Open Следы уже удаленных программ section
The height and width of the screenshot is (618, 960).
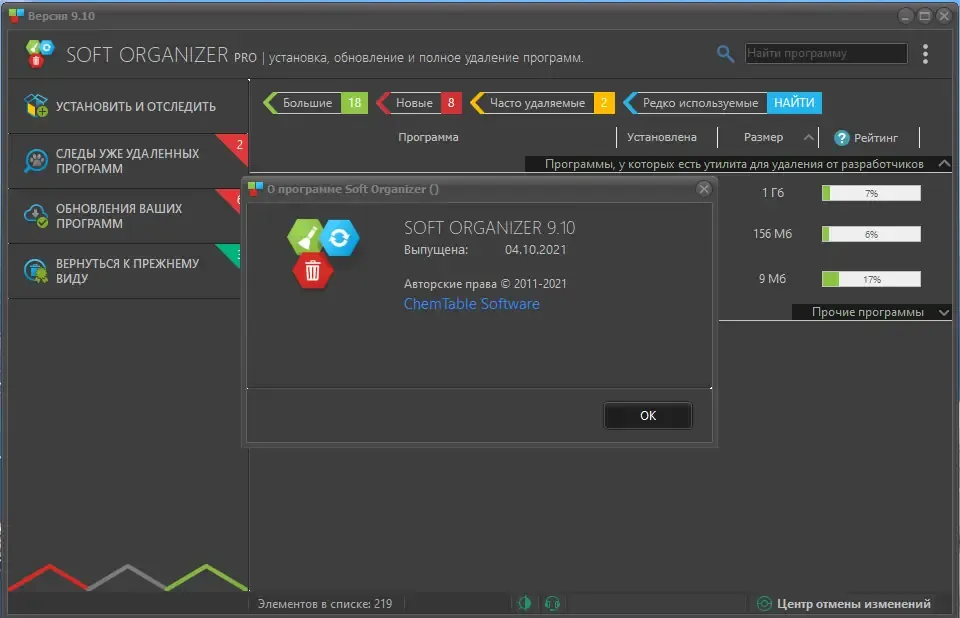(127, 161)
